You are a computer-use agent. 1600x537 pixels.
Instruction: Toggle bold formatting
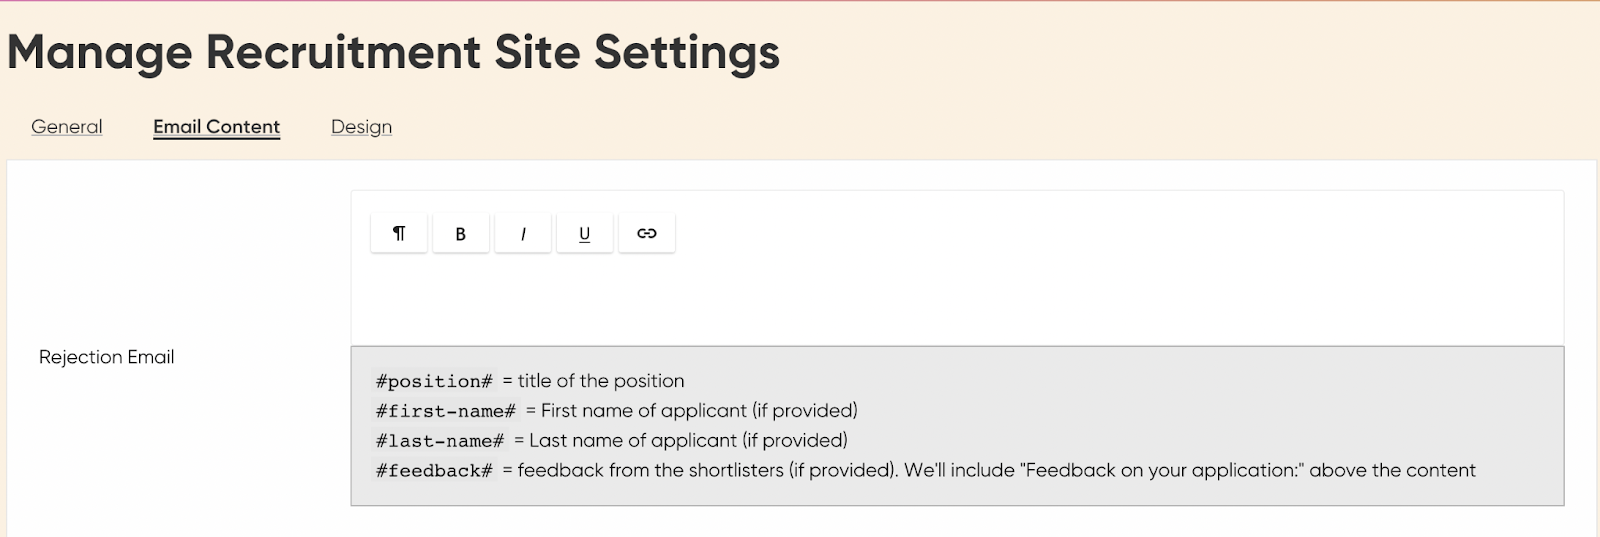tap(460, 233)
